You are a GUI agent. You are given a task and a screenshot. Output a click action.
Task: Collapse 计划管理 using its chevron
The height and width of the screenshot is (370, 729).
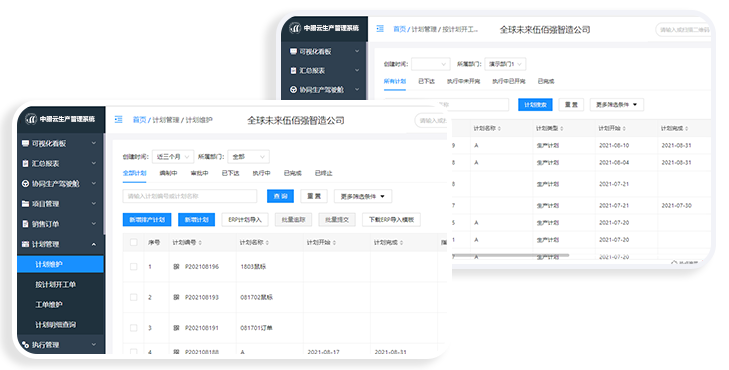point(94,244)
